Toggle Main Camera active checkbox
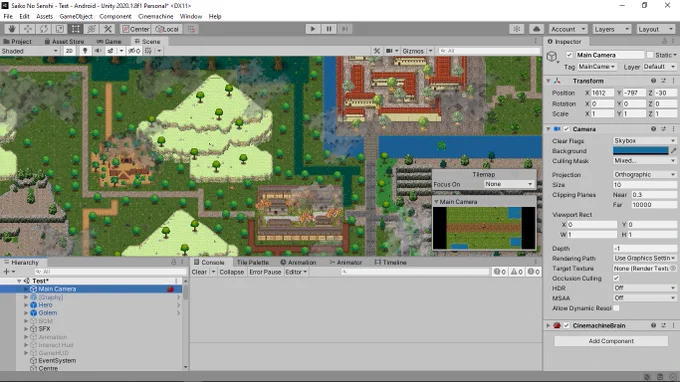 coord(569,55)
